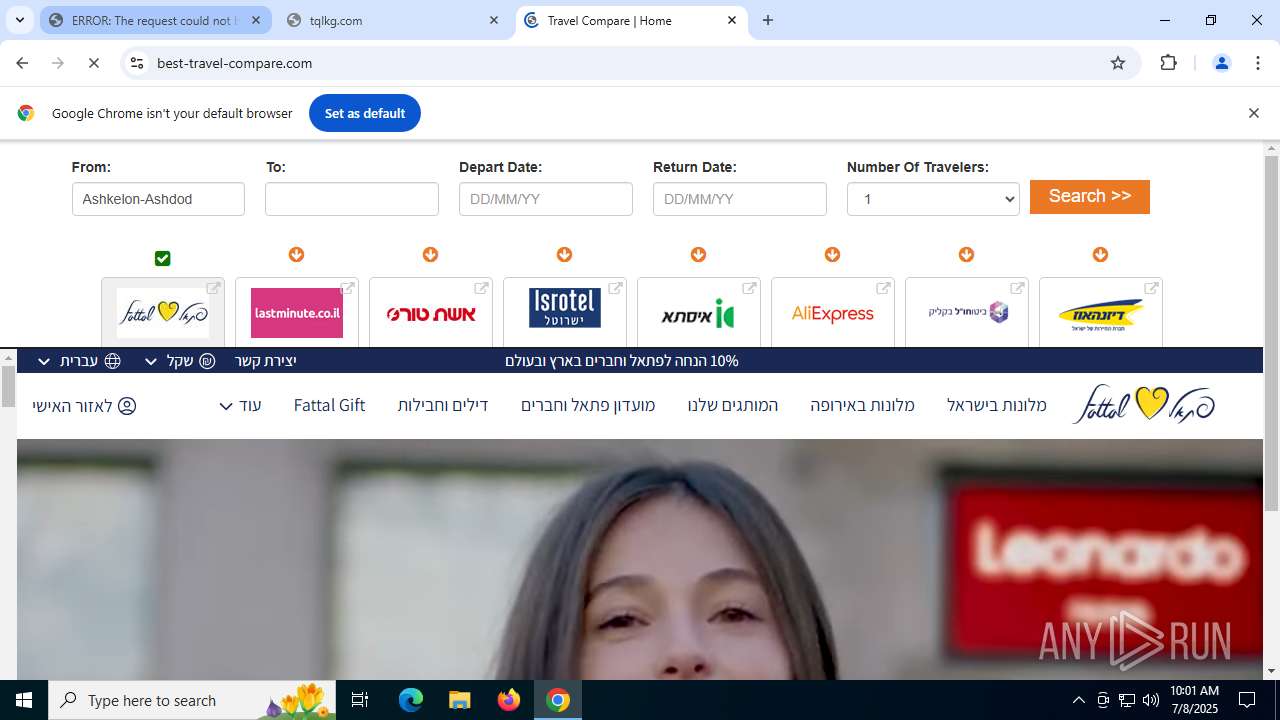Open the Extensions puzzle icon
The width and height of the screenshot is (1280, 720).
(1168, 63)
